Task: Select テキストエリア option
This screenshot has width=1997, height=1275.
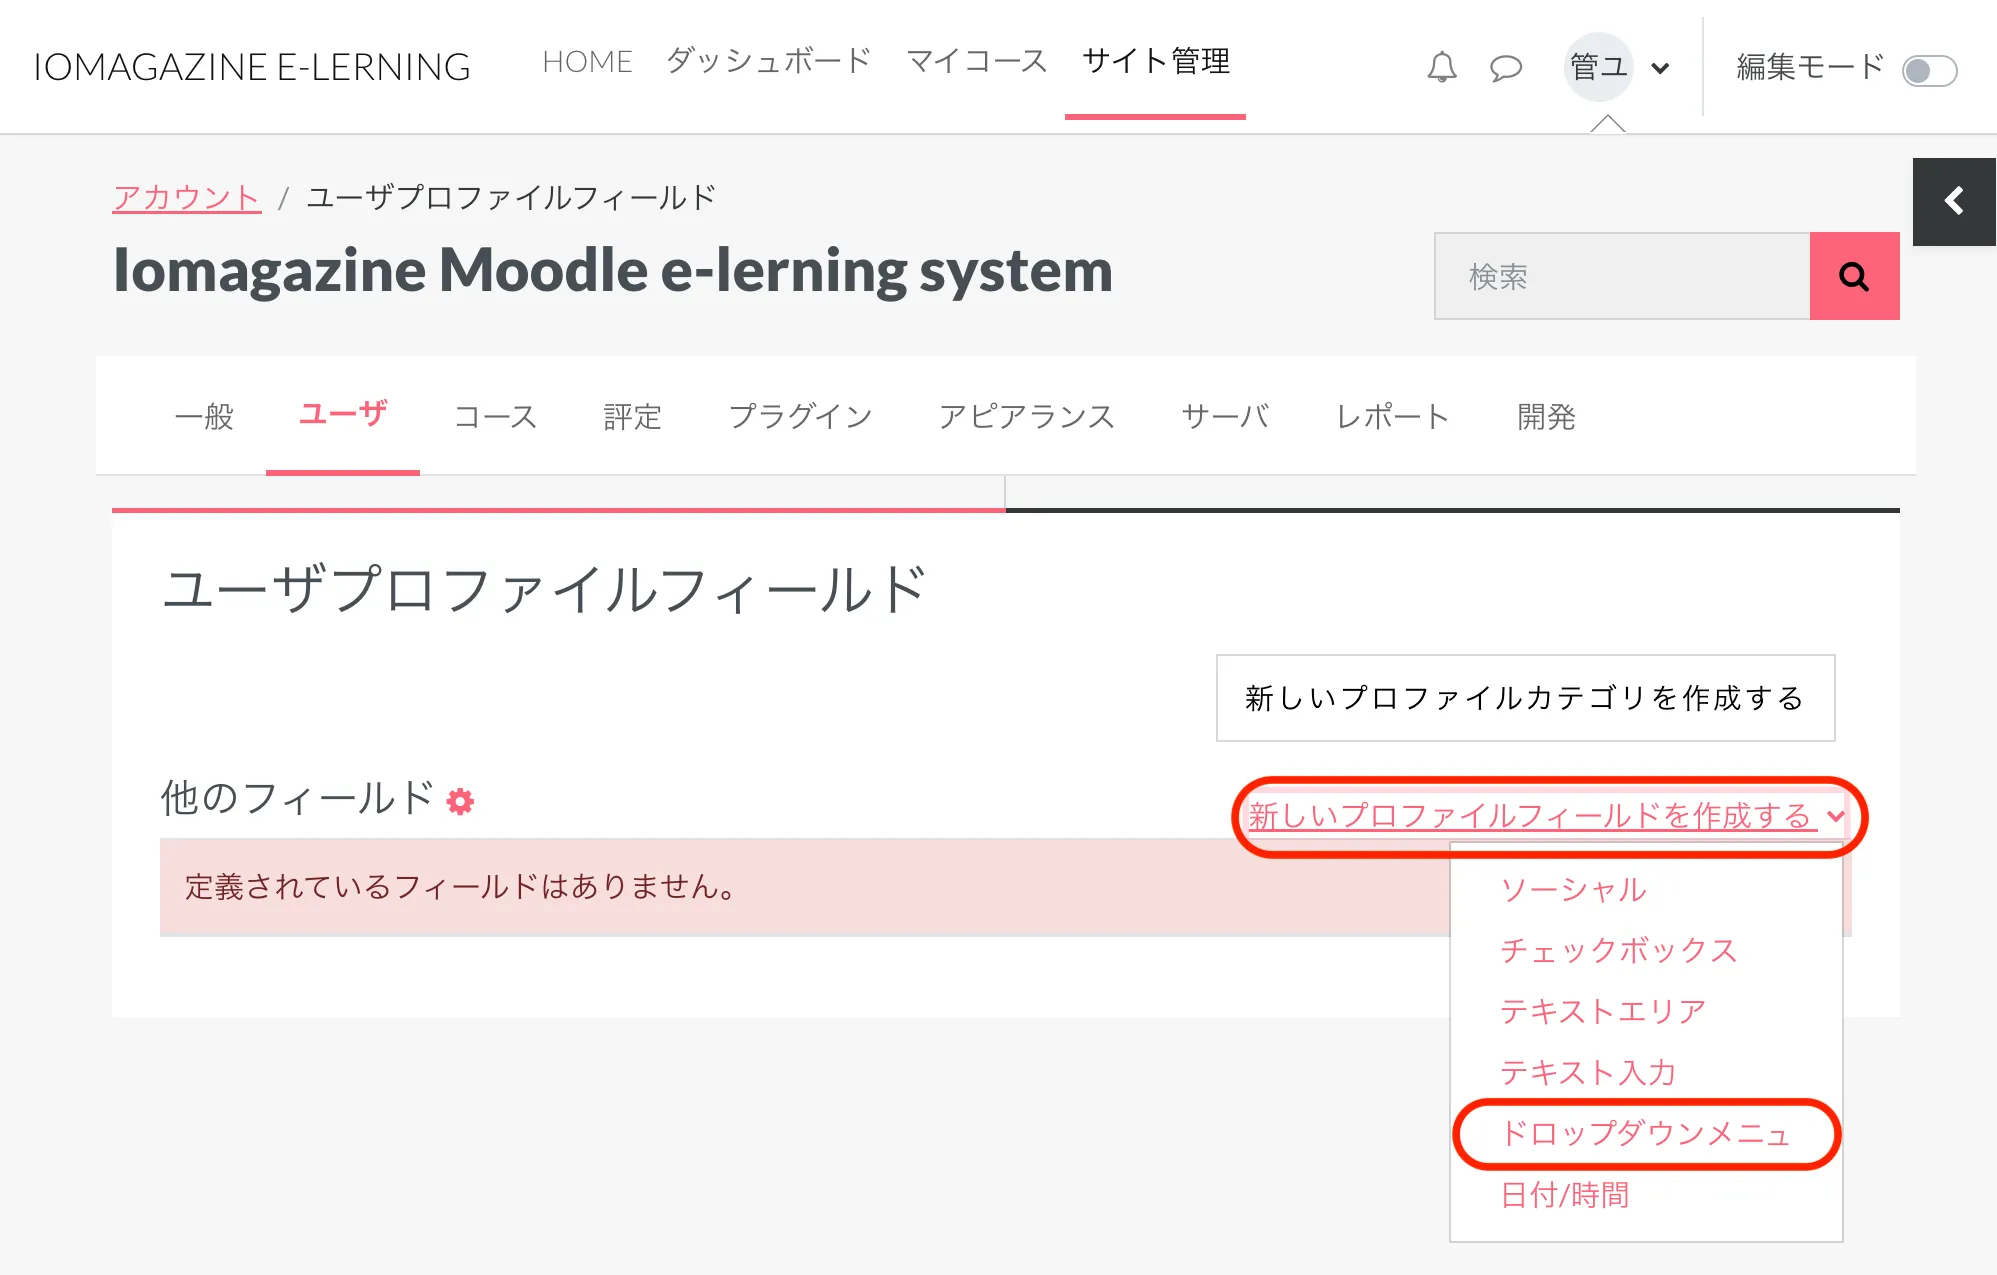Action: tap(1602, 1011)
